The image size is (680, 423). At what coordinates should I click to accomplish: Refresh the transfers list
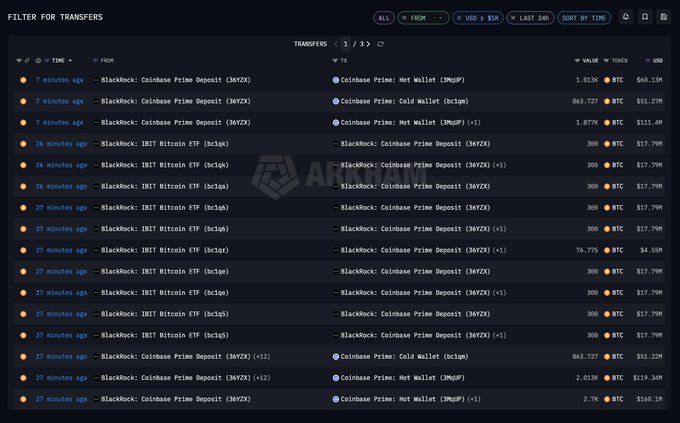(380, 44)
